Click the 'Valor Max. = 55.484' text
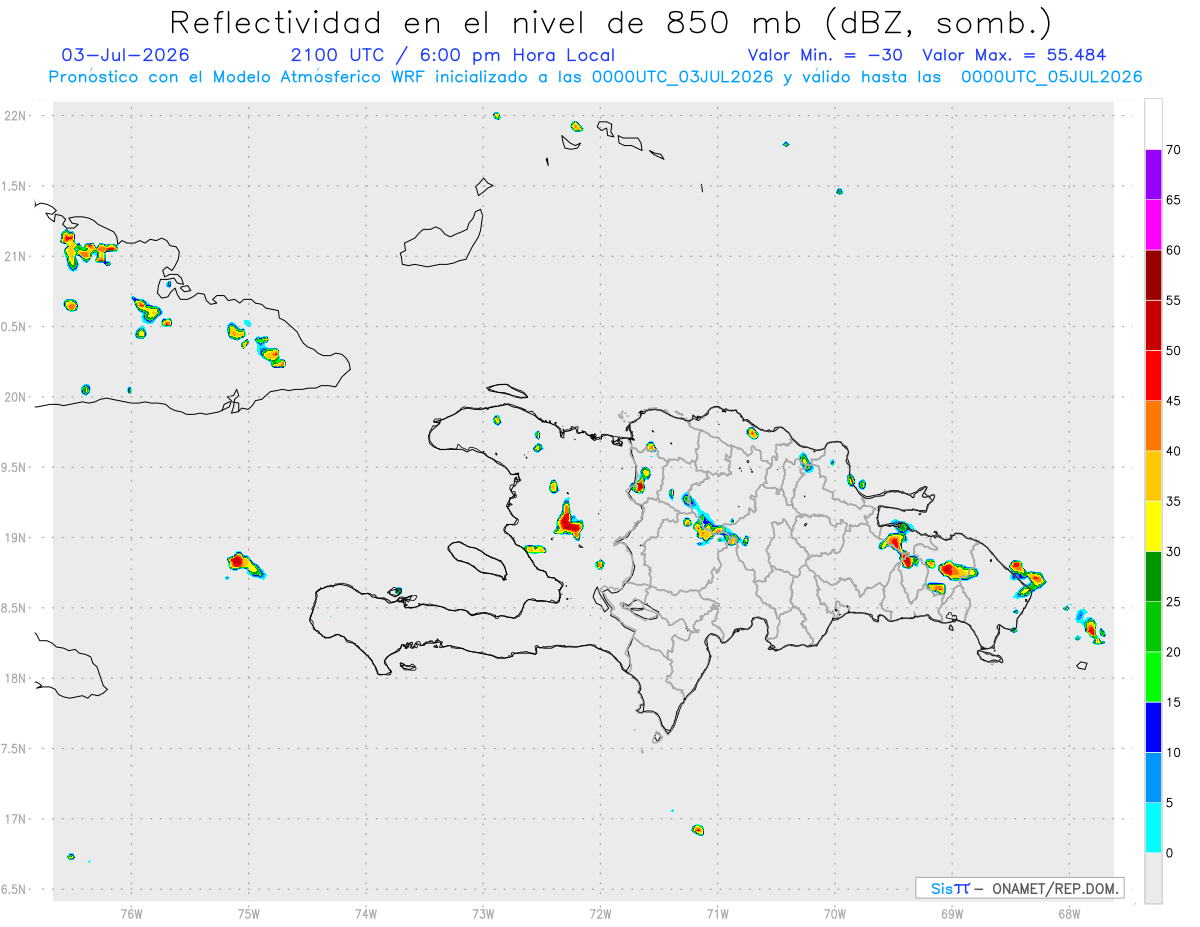The height and width of the screenshot is (927, 1200). (x=1014, y=55)
